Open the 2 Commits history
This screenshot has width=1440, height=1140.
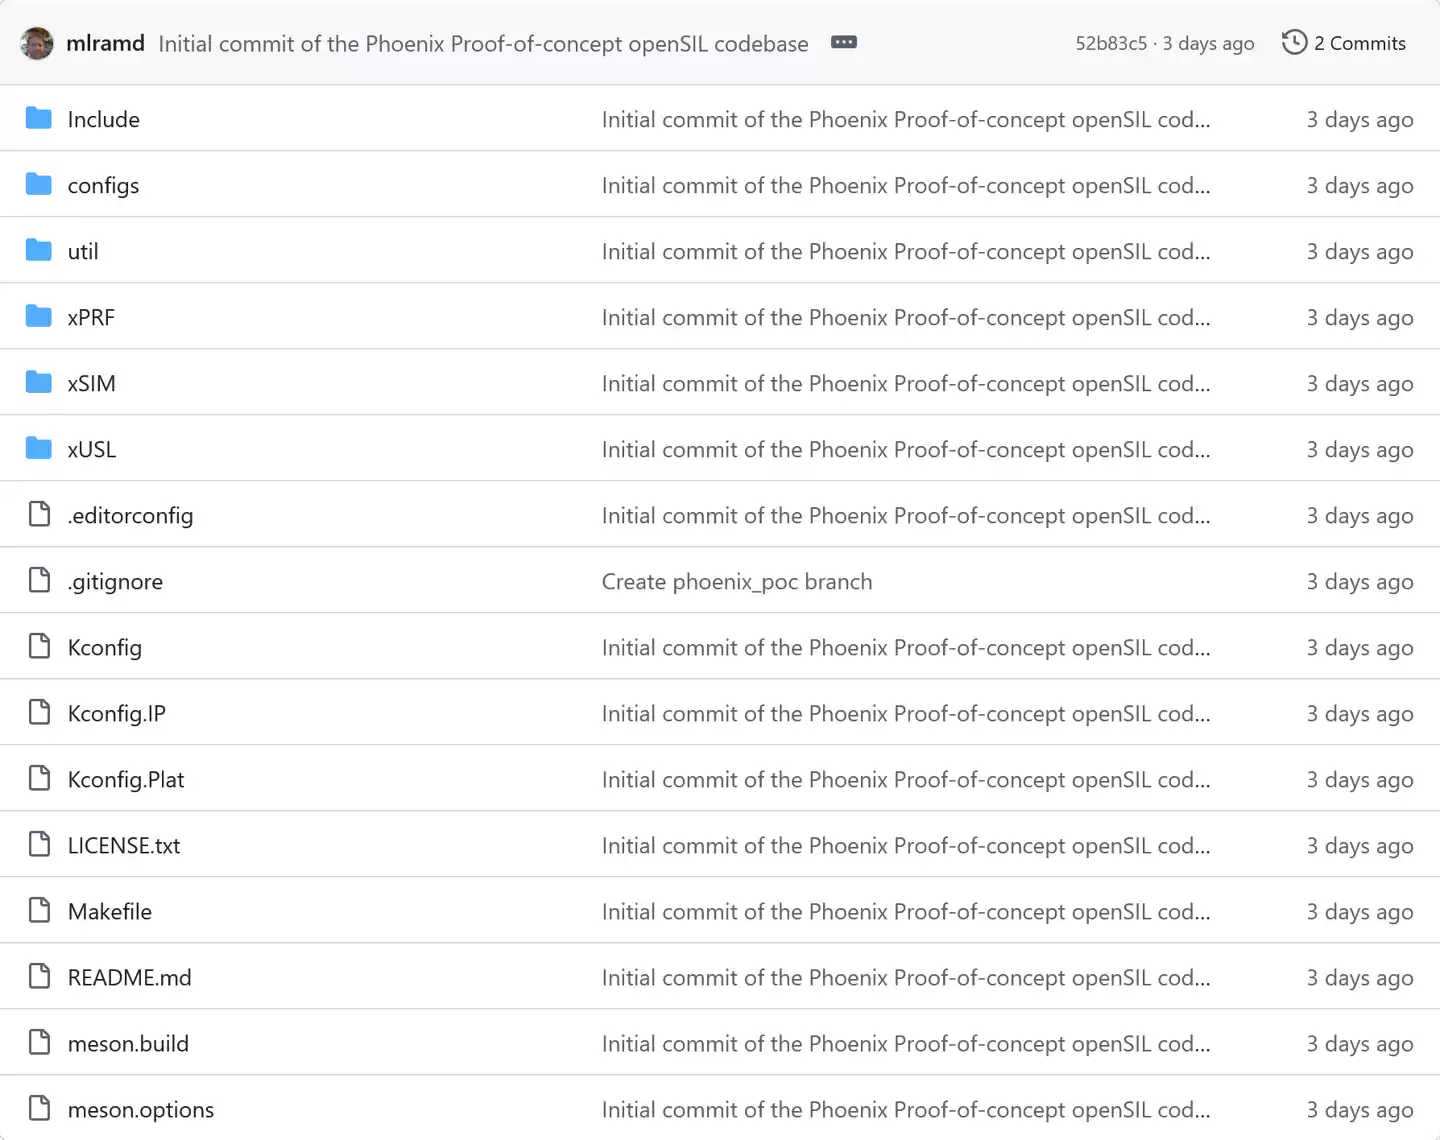pos(1343,43)
